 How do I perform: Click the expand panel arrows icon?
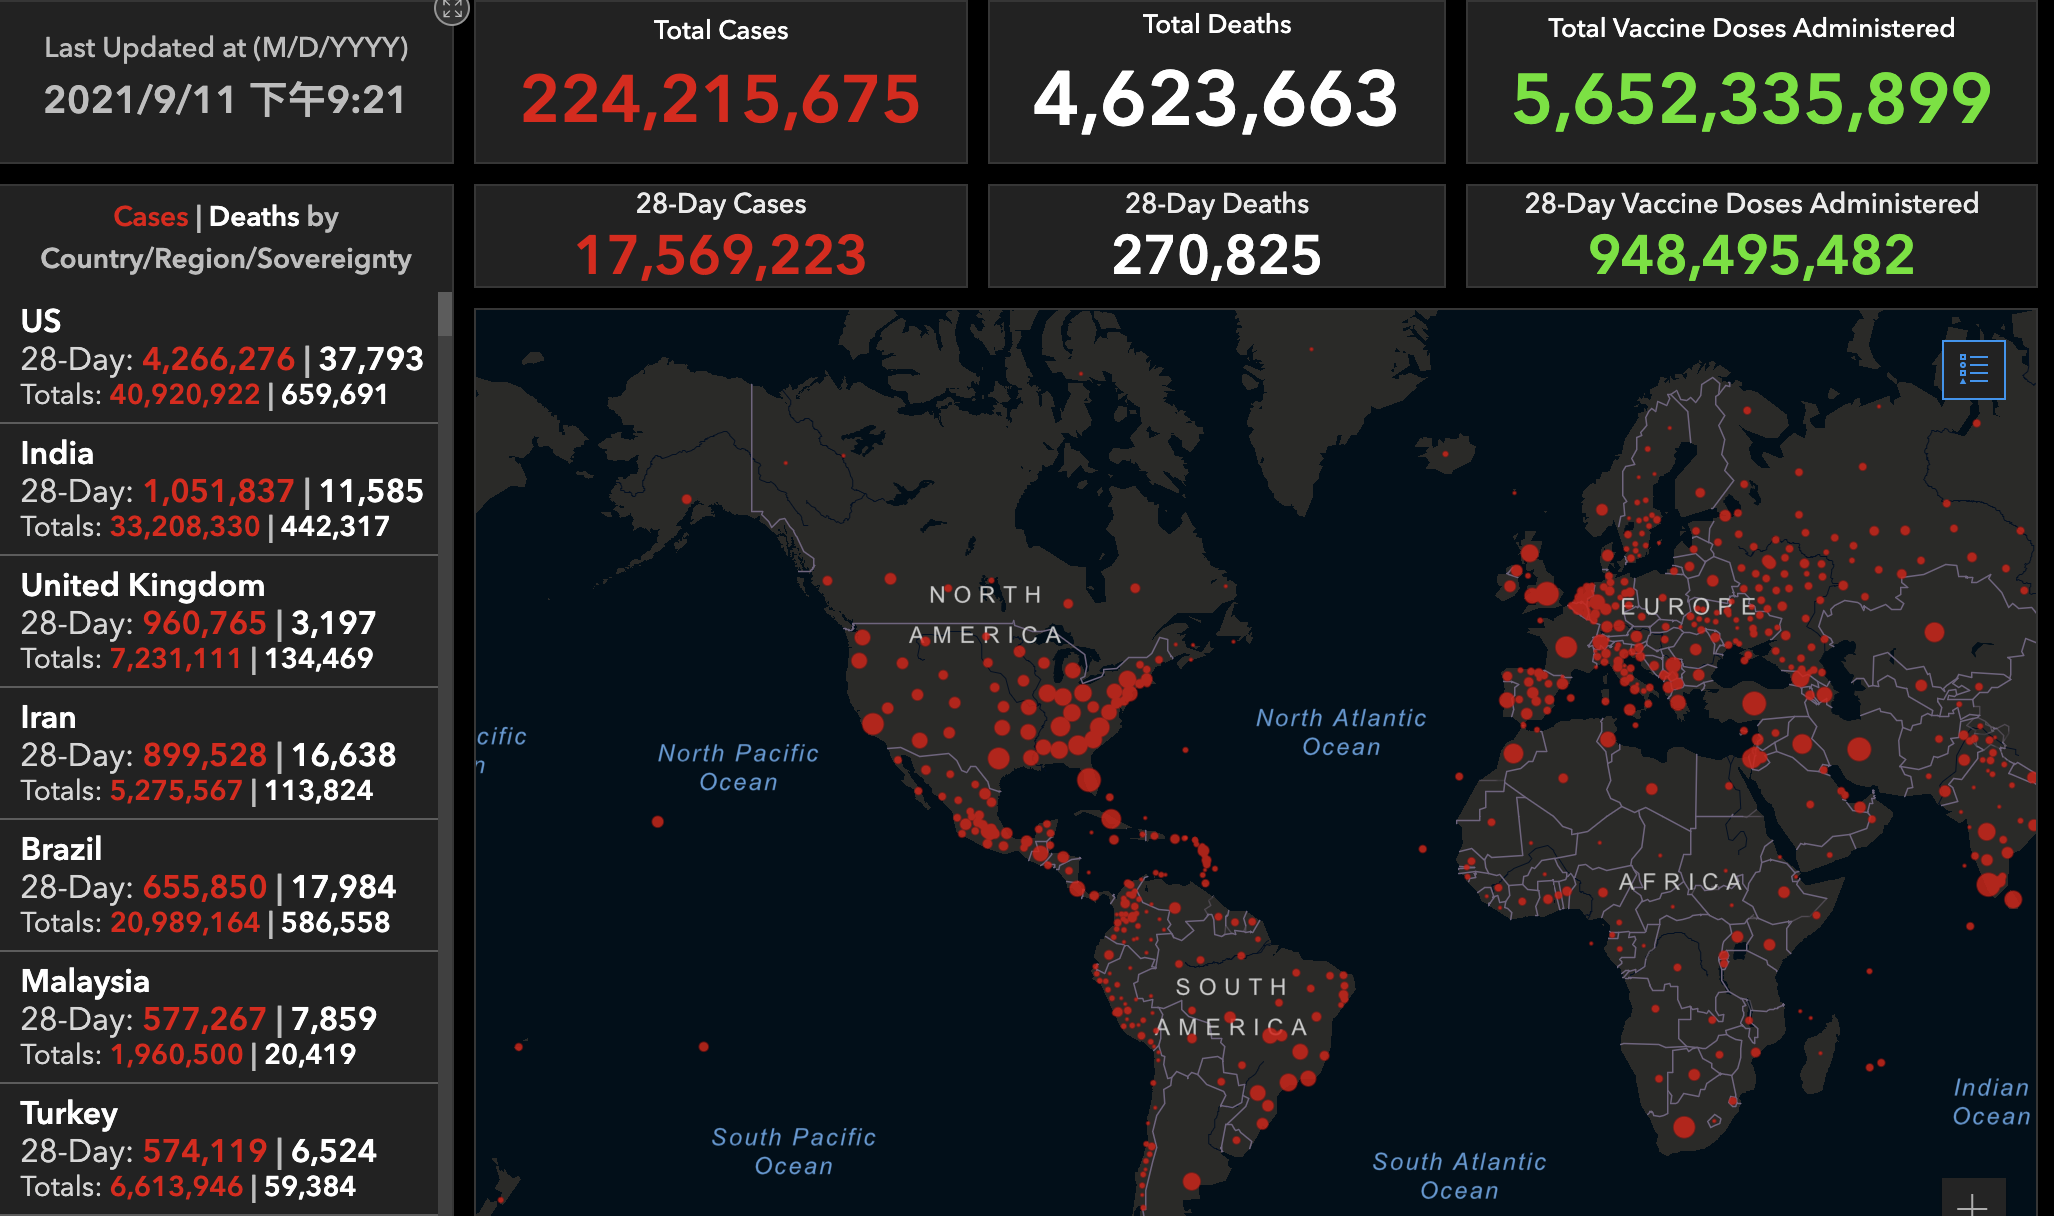452,10
